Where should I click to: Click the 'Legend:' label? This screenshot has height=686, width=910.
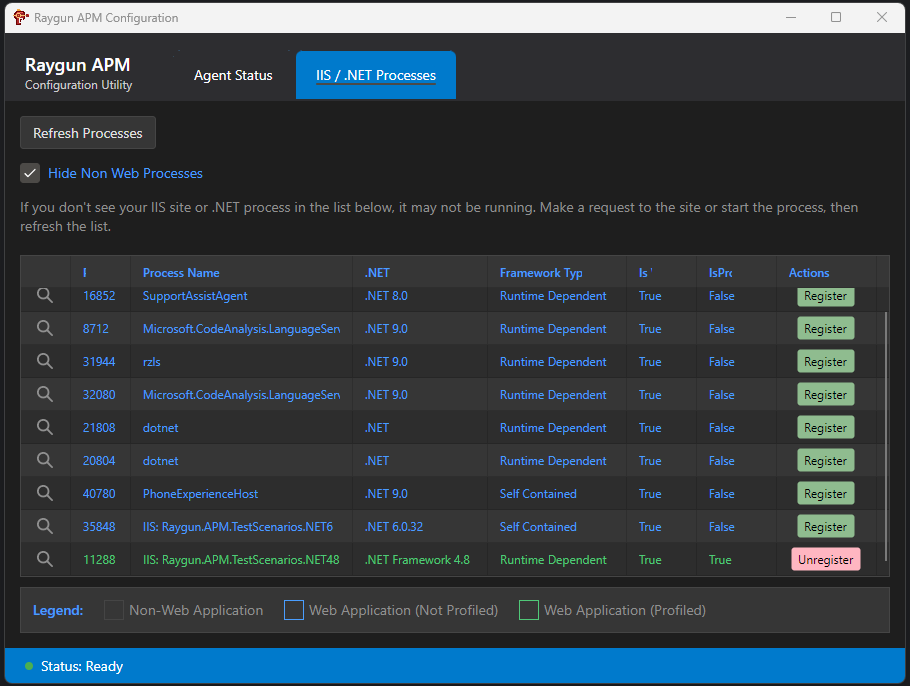pyautogui.click(x=58, y=610)
